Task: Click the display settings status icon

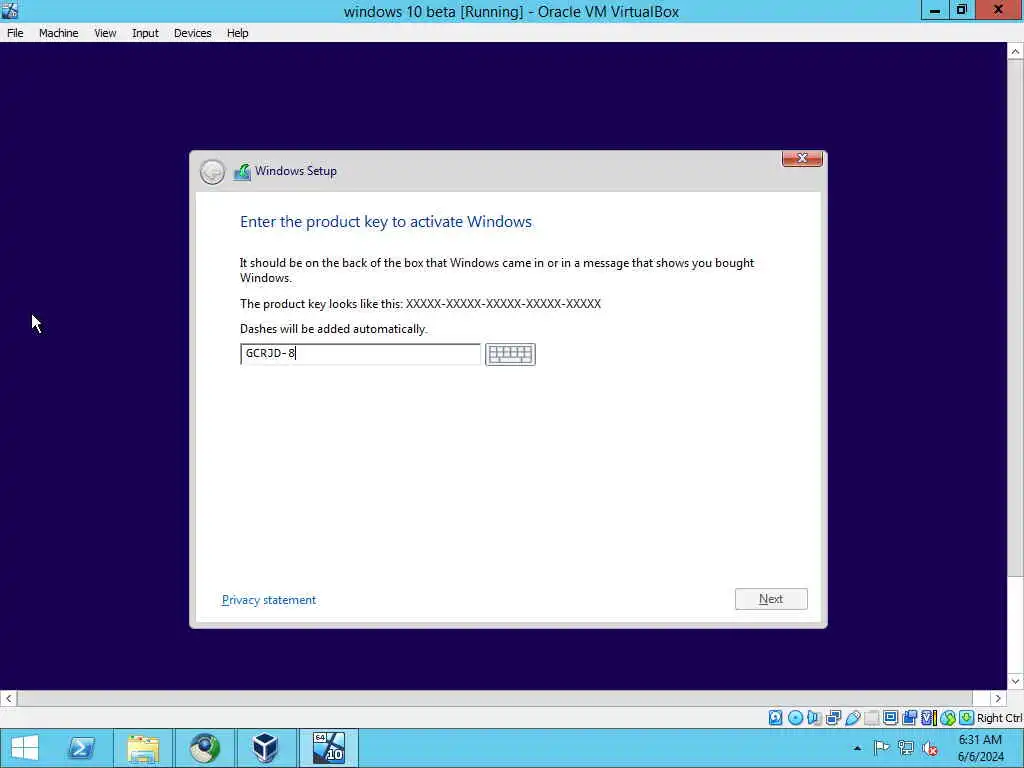Action: tap(890, 718)
